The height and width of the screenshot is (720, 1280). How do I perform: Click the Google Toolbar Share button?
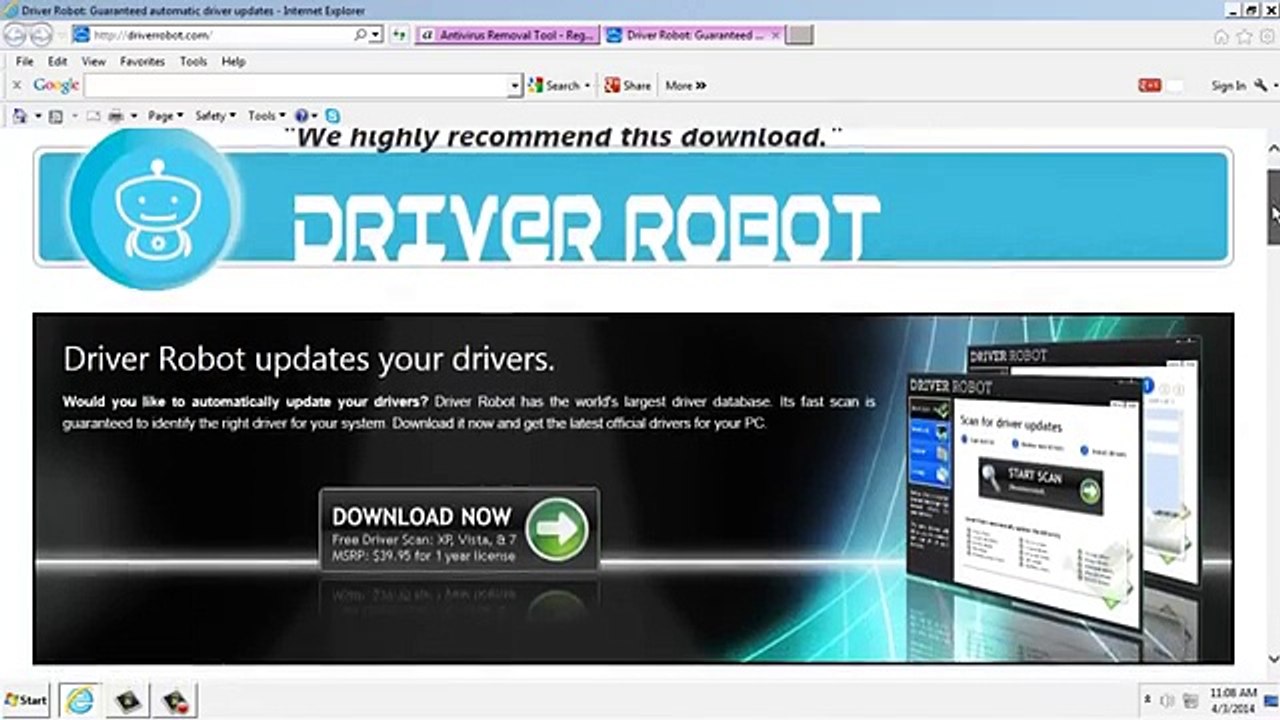coord(628,86)
